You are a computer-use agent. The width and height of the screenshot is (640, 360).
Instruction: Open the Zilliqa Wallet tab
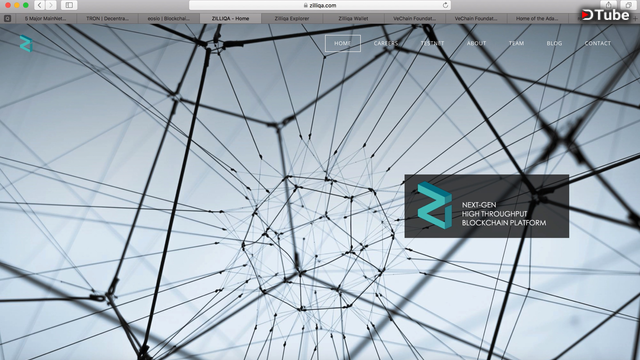tap(353, 18)
